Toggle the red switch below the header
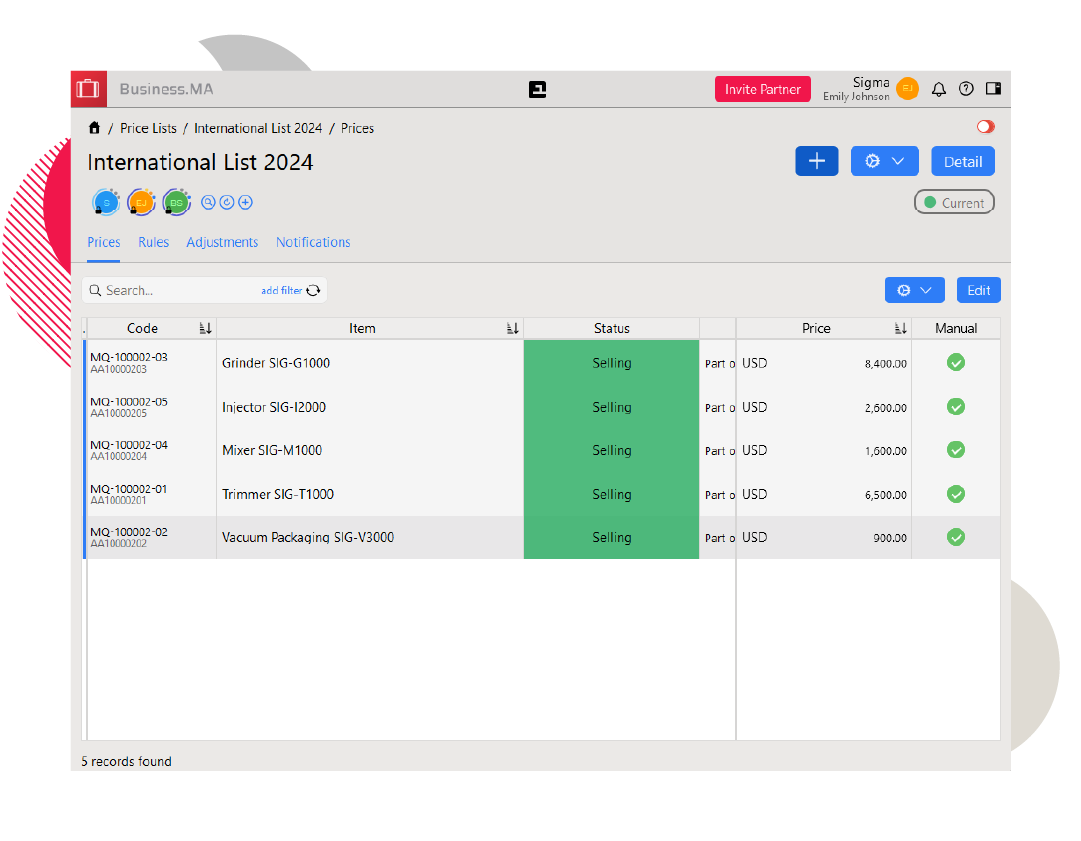 click(x=985, y=127)
